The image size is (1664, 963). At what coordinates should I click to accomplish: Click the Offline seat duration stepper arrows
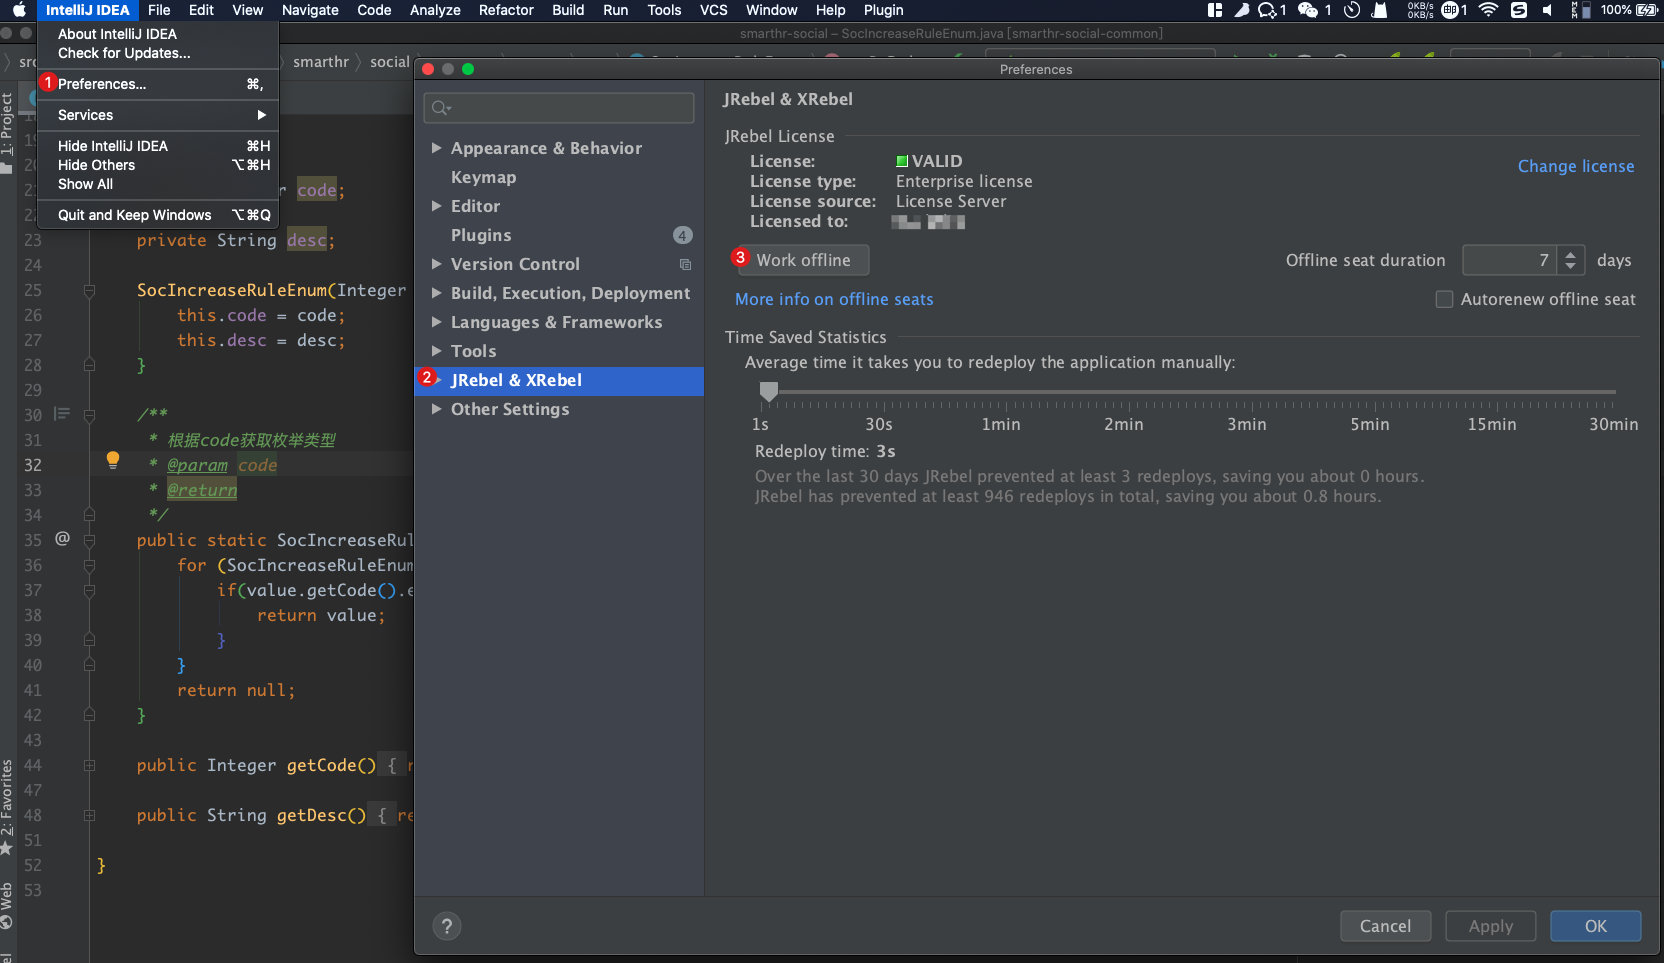coord(1571,260)
